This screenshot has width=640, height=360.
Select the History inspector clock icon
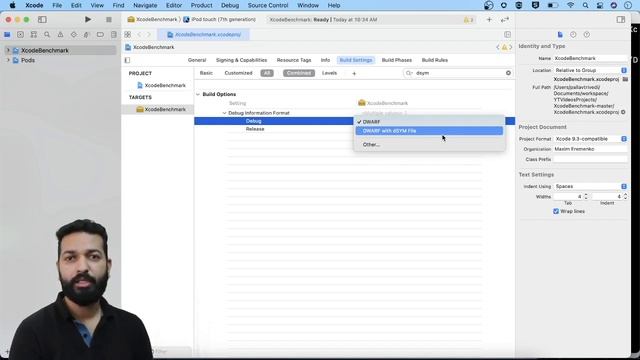tap(573, 35)
